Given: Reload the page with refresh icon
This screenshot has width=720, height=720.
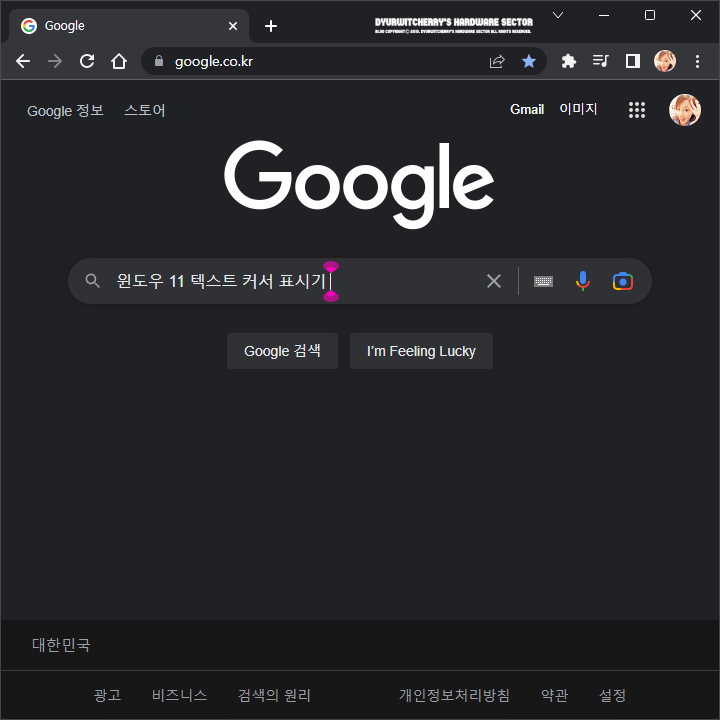Looking at the screenshot, I should [x=87, y=61].
